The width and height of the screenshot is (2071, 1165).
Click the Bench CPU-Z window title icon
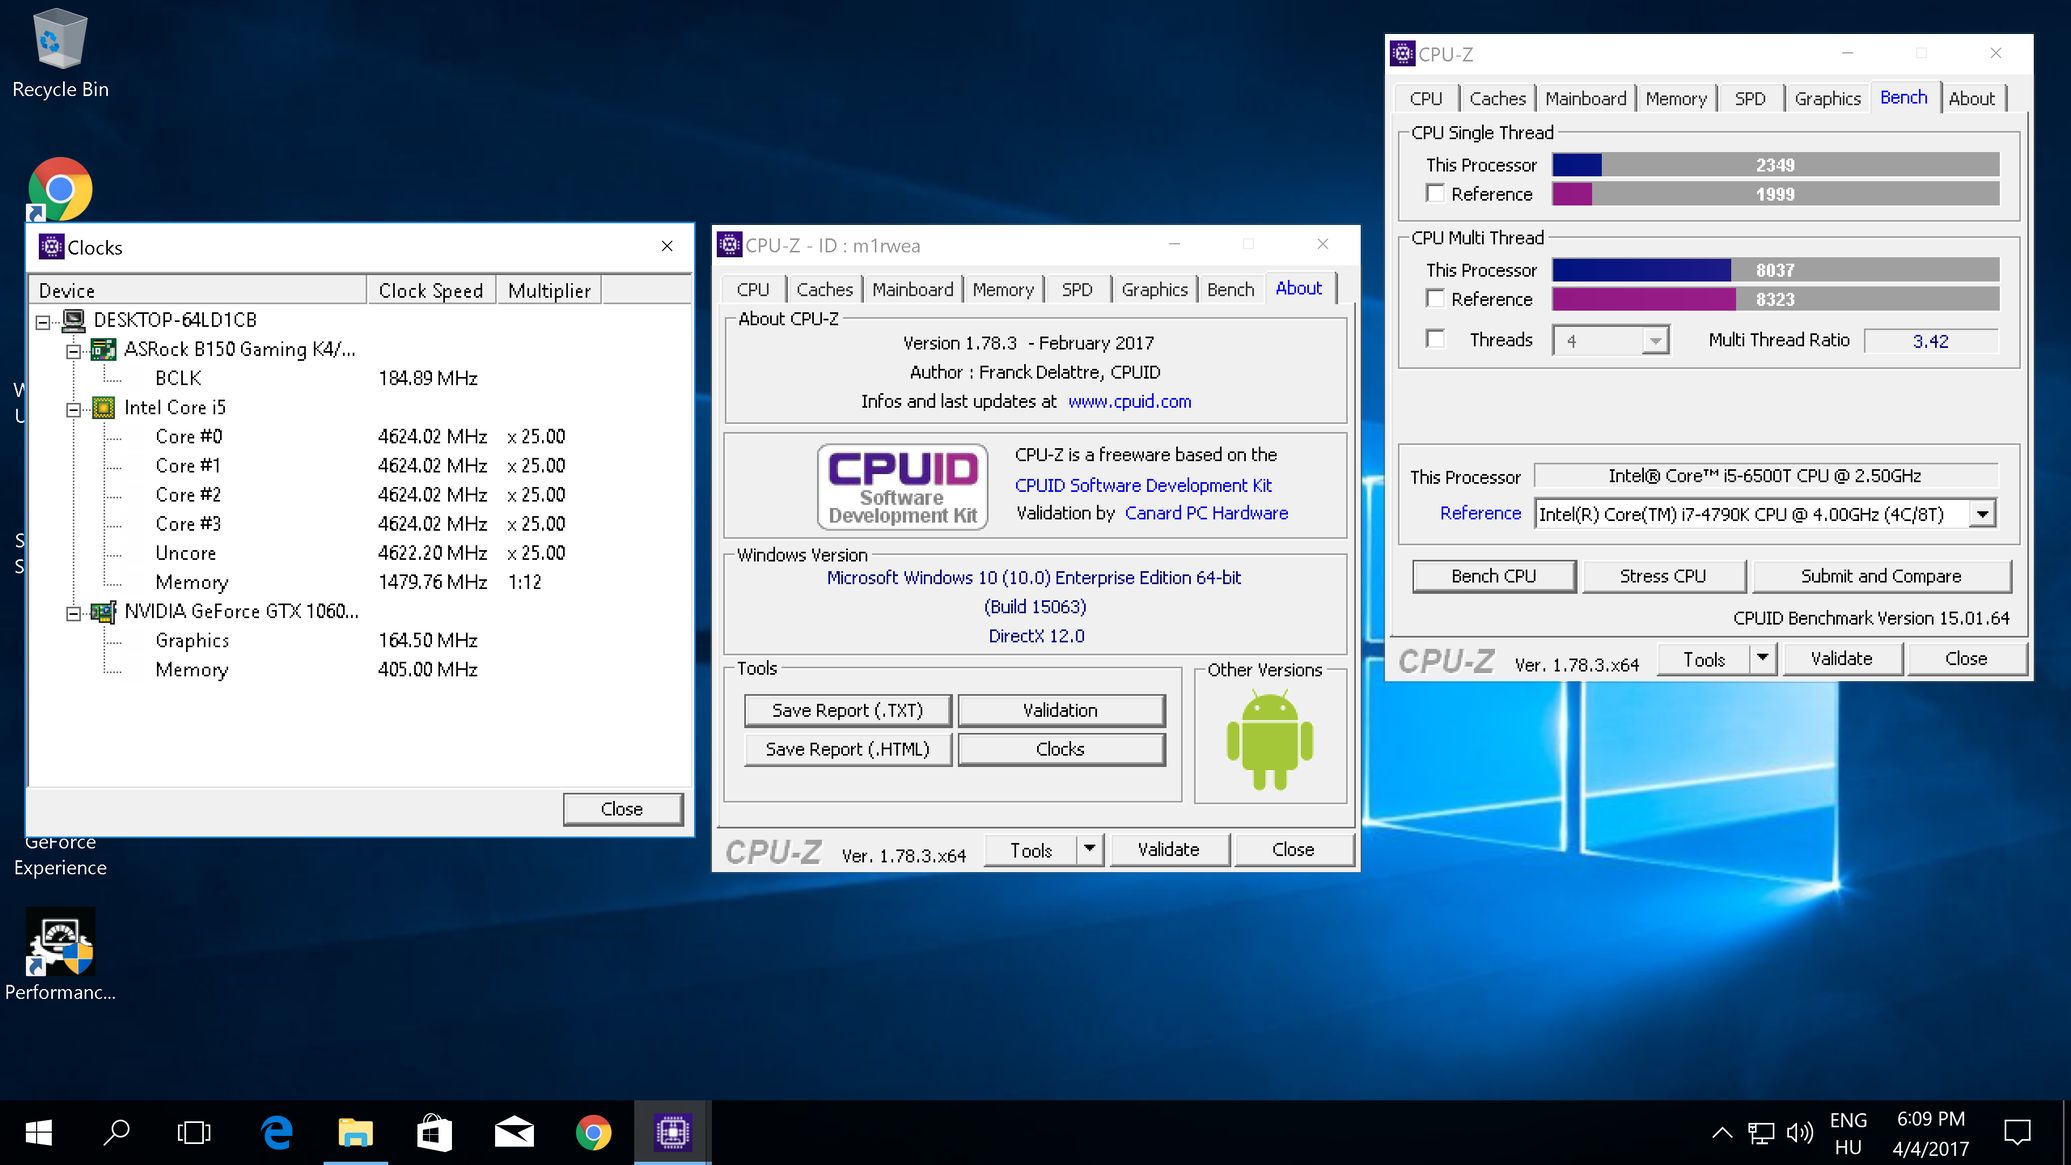[1403, 53]
